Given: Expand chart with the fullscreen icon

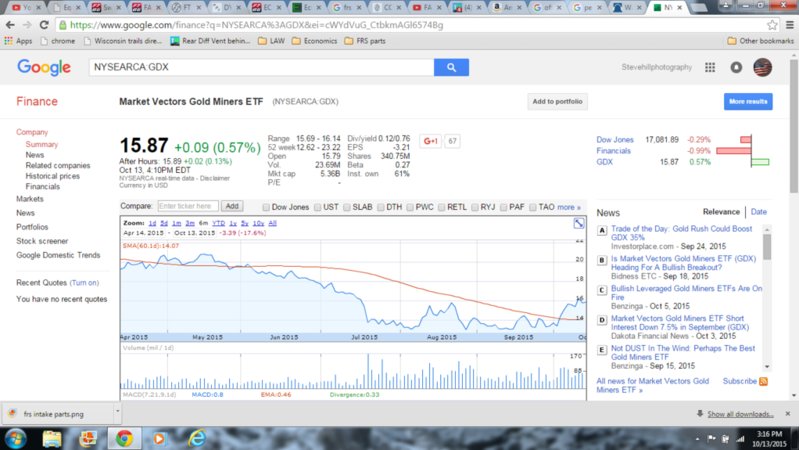Looking at the screenshot, I should point(579,223).
